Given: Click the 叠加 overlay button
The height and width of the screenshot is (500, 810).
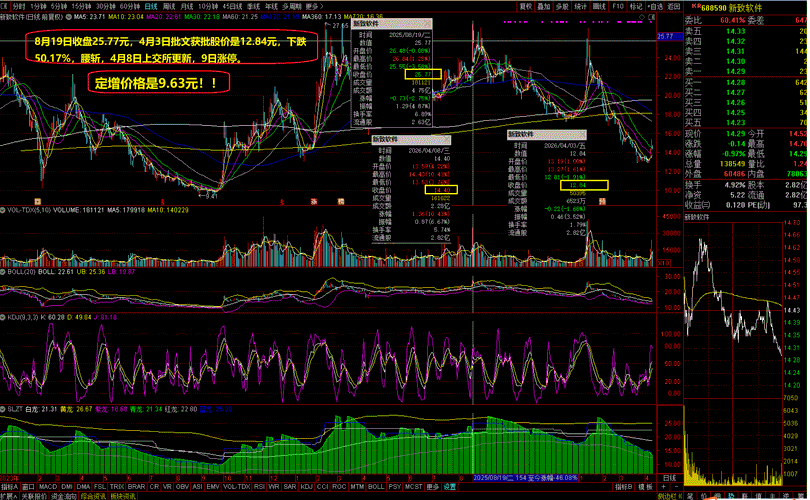Looking at the screenshot, I should [543, 7].
